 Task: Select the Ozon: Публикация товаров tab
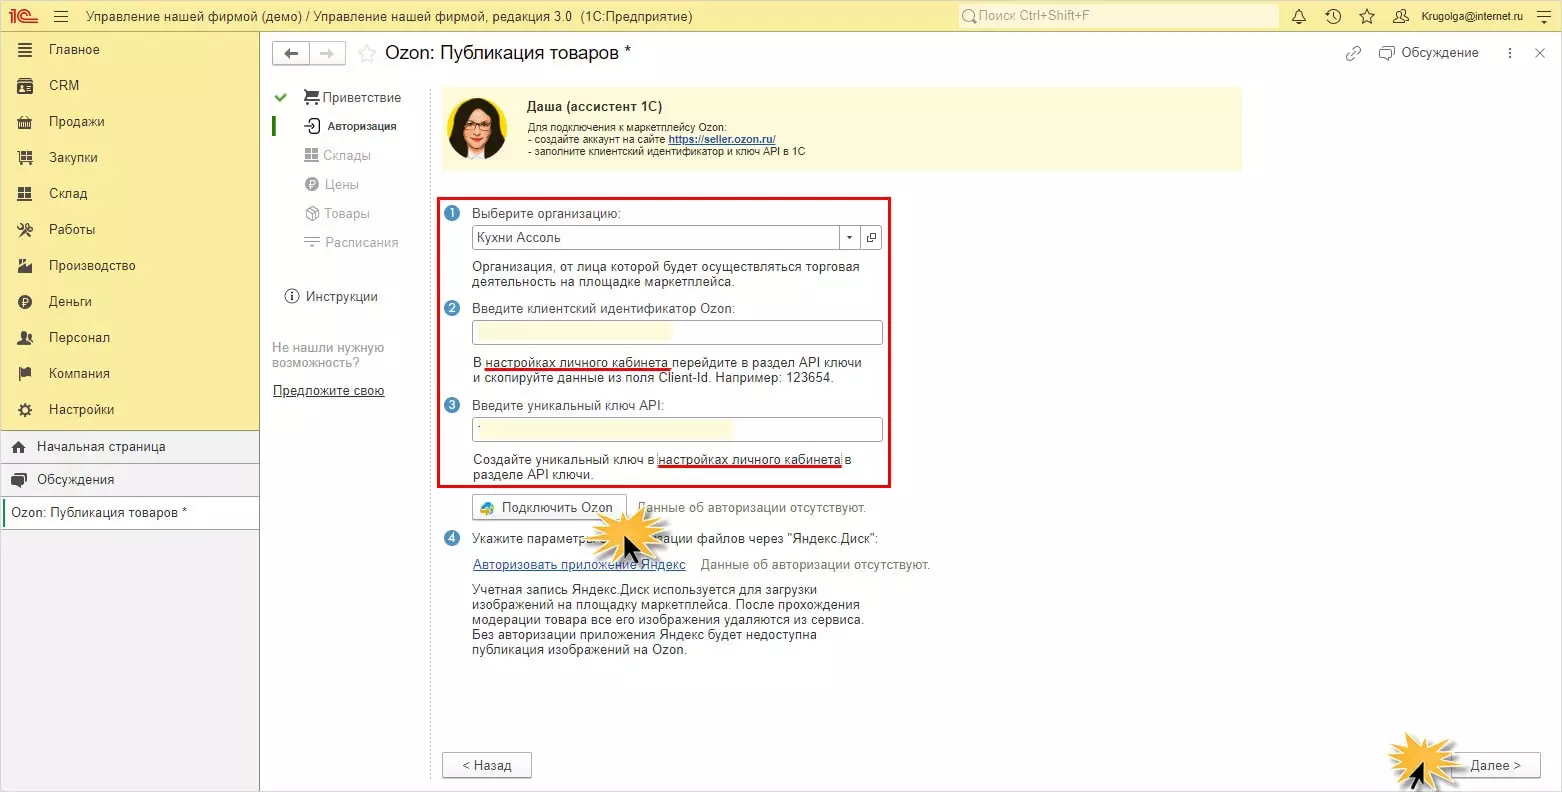pos(130,512)
